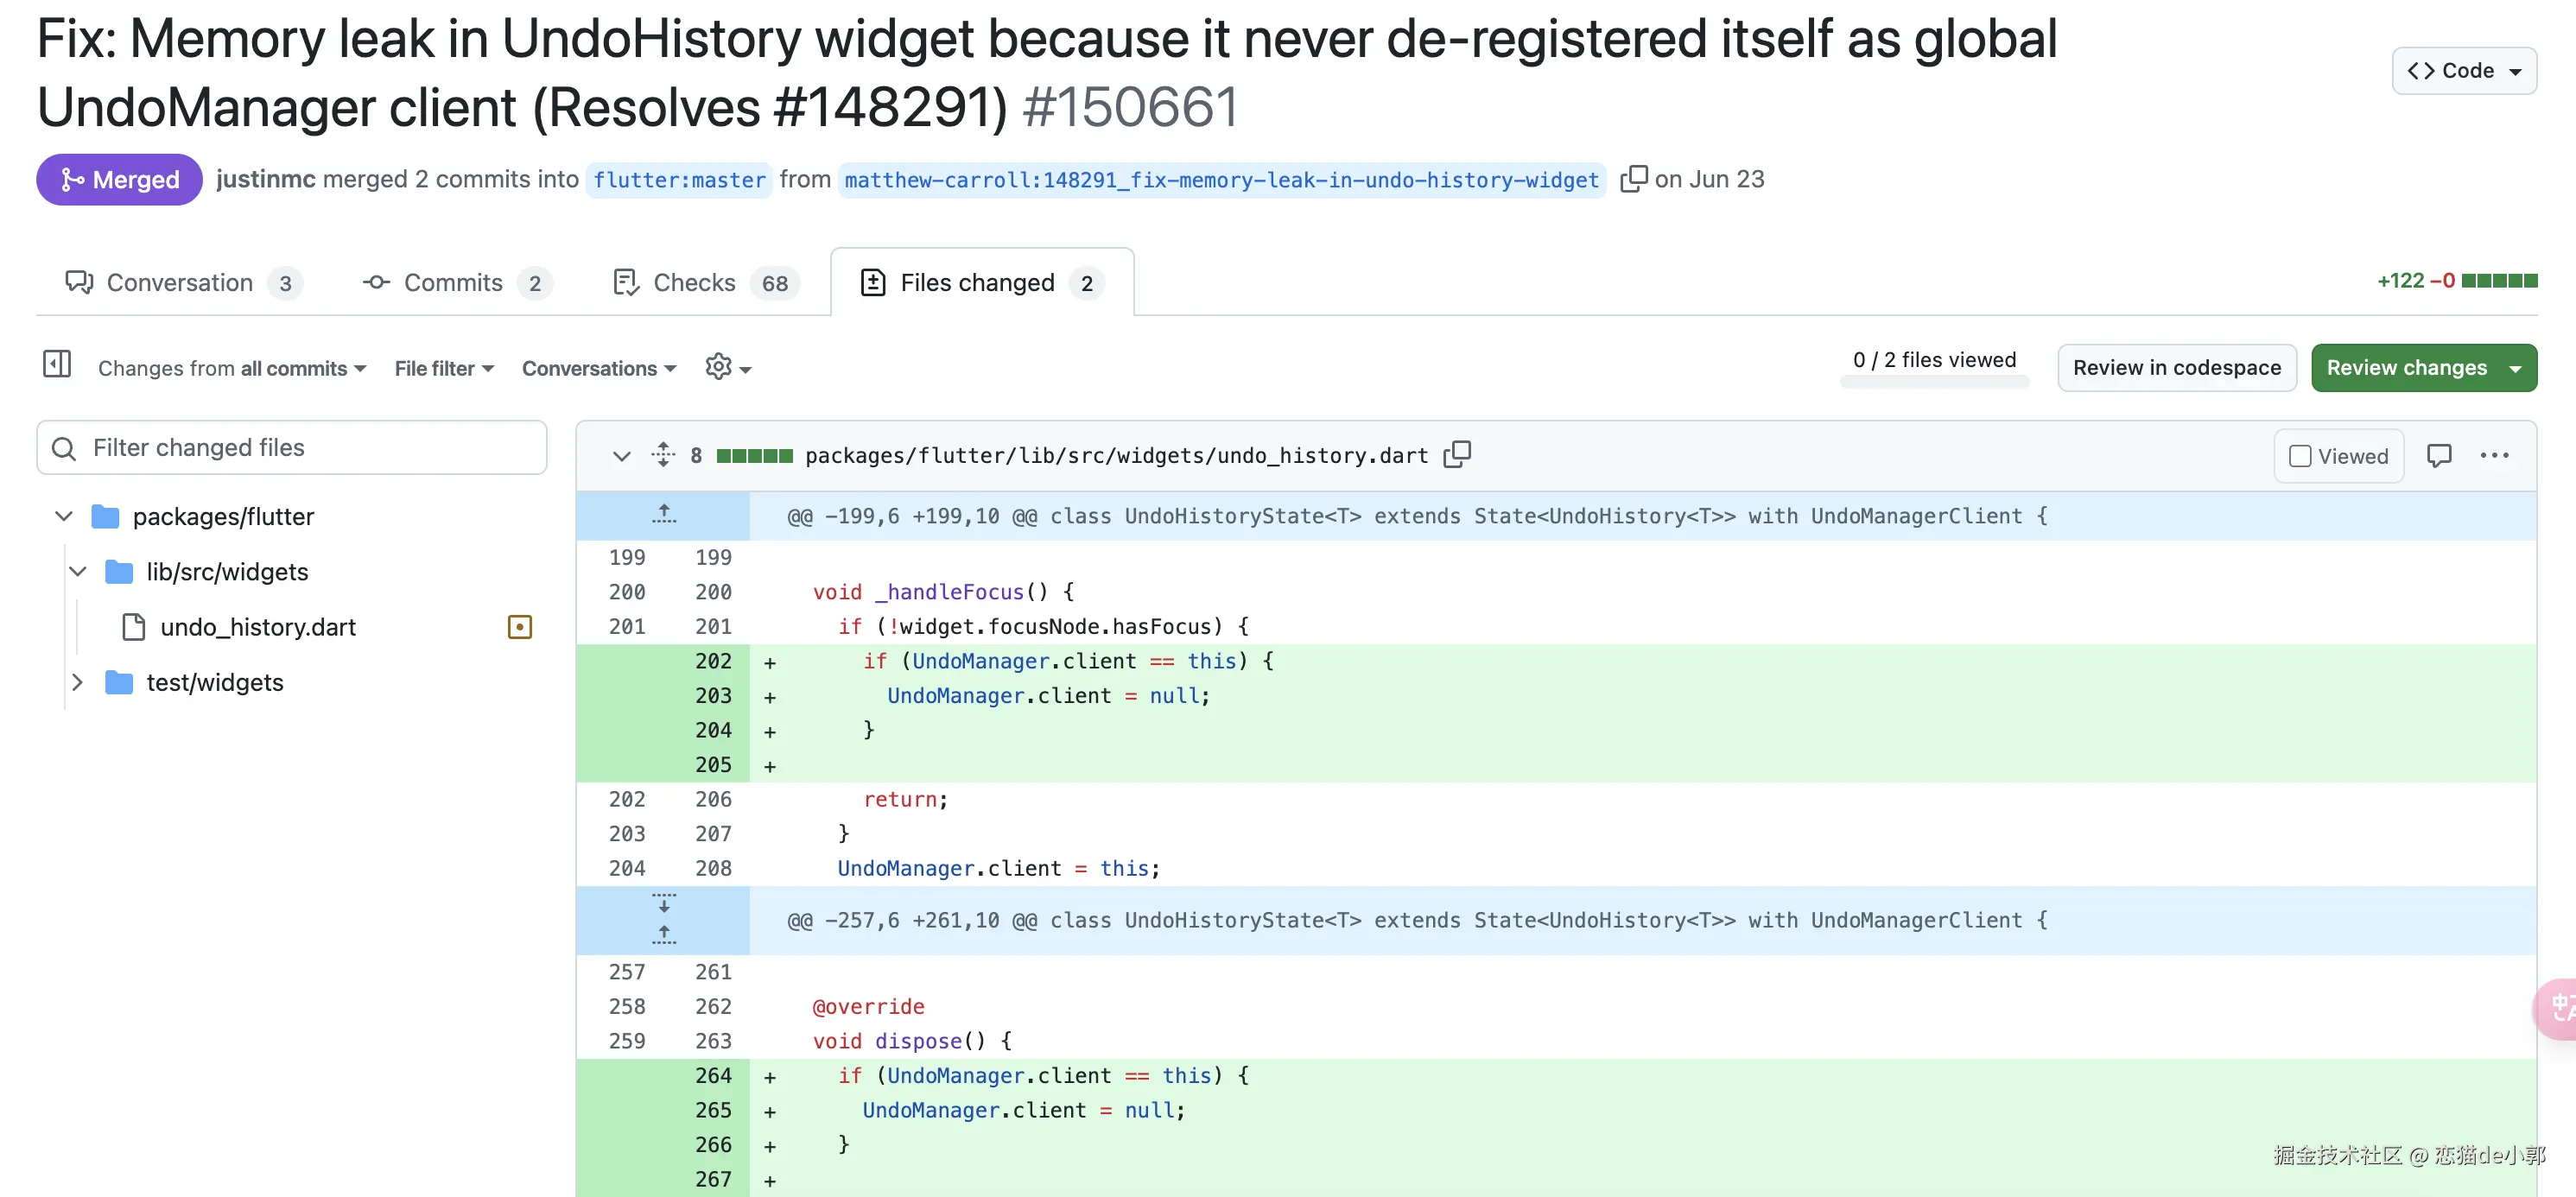
Task: Collapse the undo_history.dart diff chevron
Action: (x=621, y=456)
